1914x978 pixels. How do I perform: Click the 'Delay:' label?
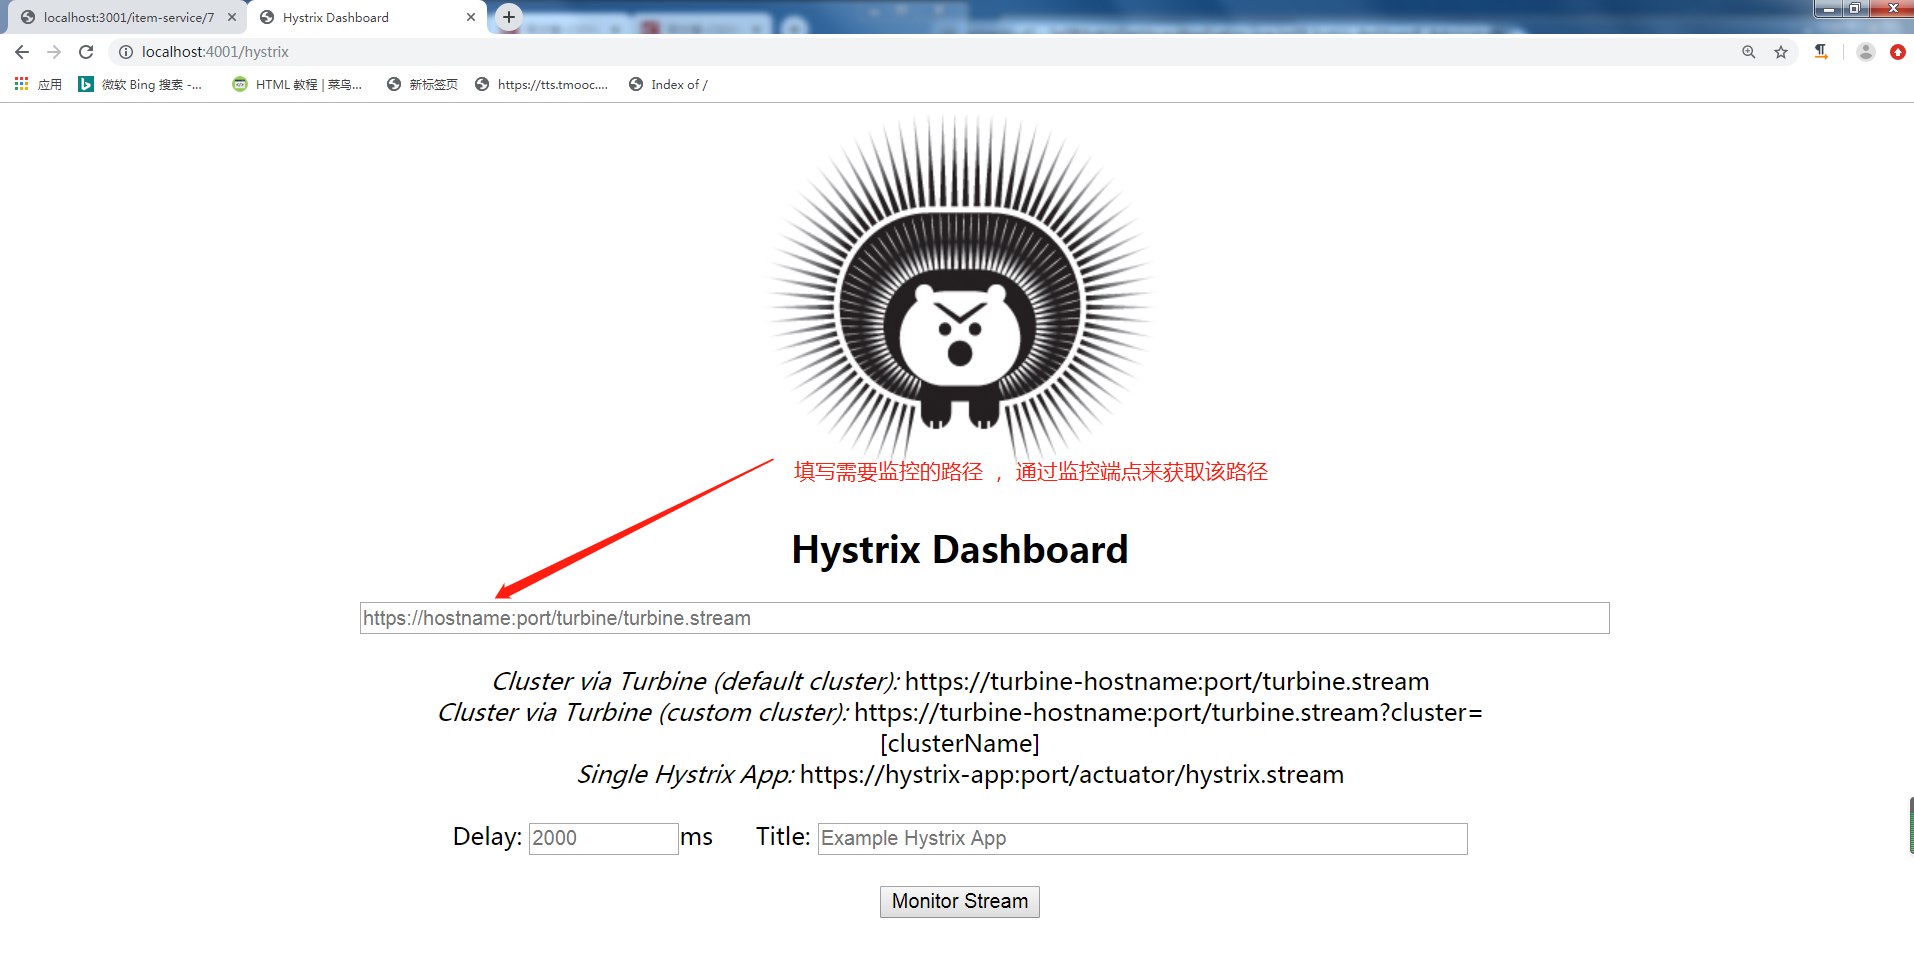point(487,836)
